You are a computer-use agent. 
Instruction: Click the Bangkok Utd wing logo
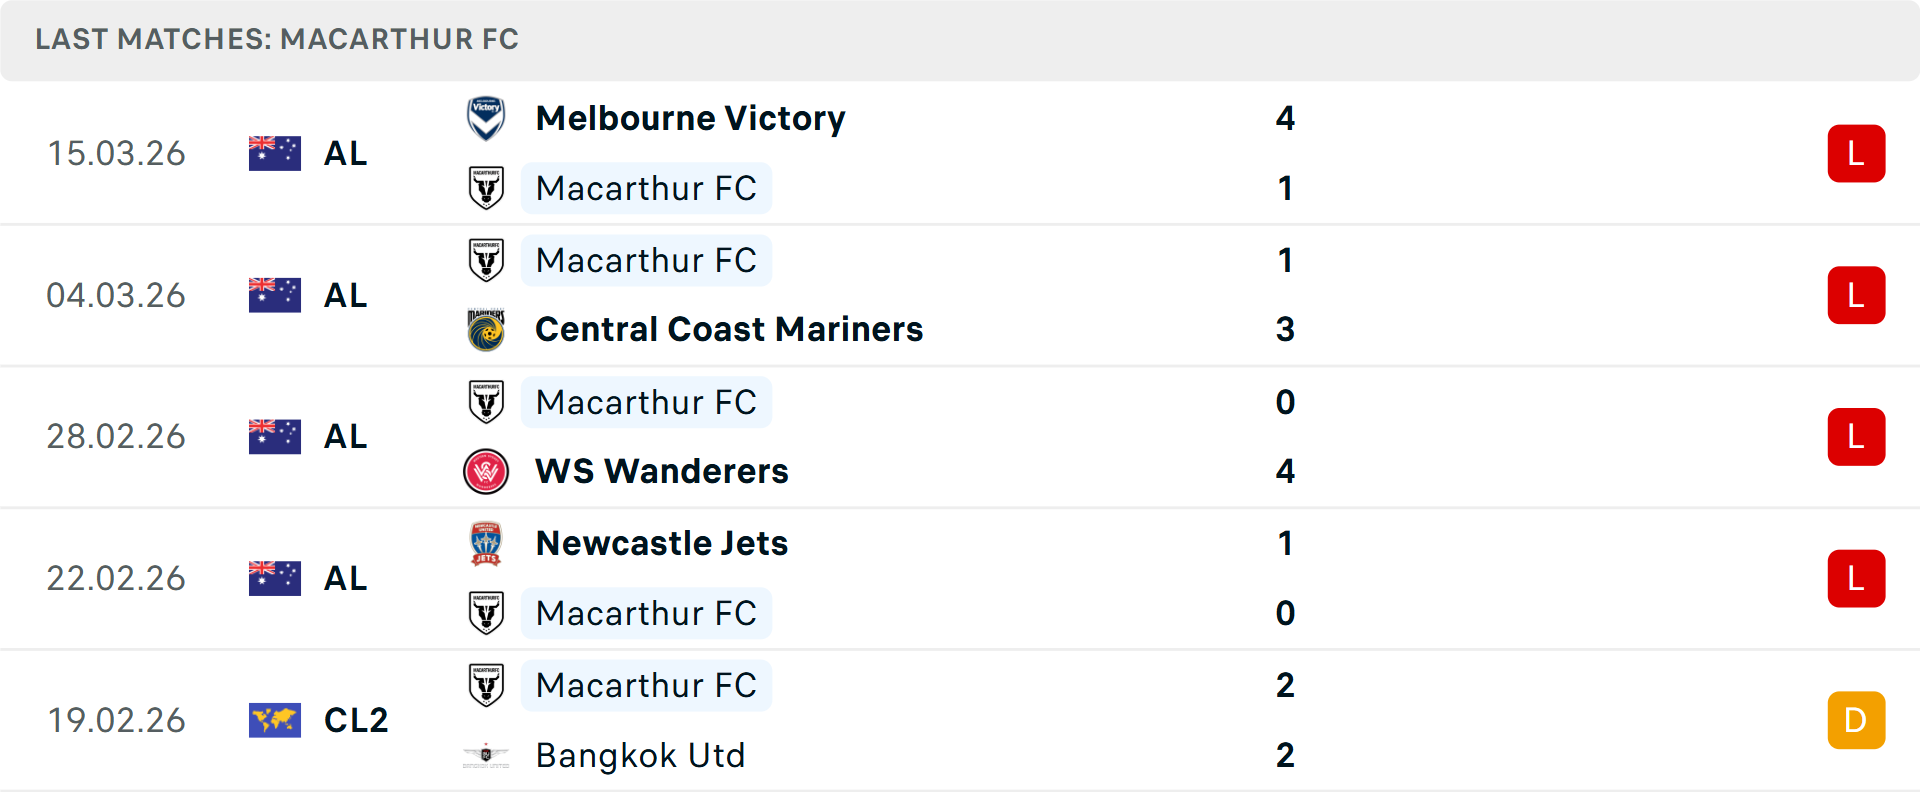[x=486, y=755]
